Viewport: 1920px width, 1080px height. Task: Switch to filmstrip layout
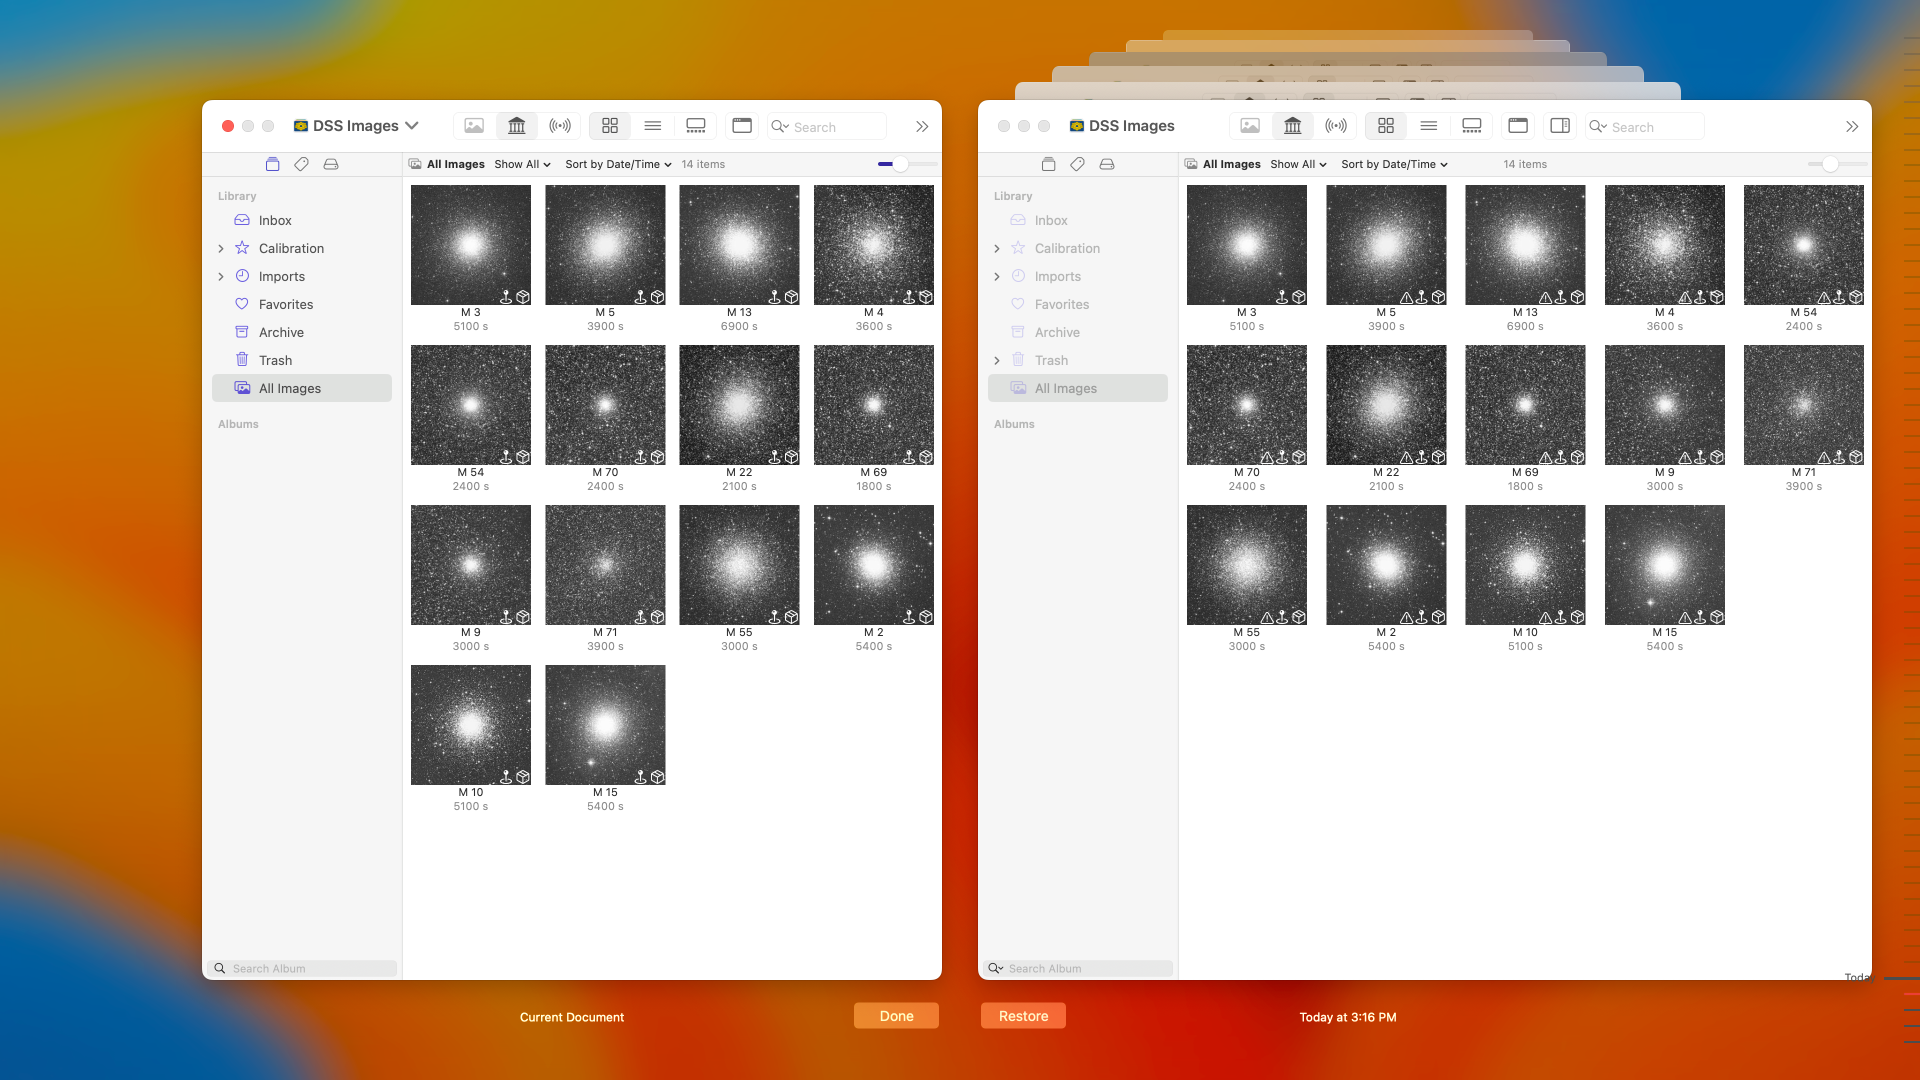tap(696, 126)
